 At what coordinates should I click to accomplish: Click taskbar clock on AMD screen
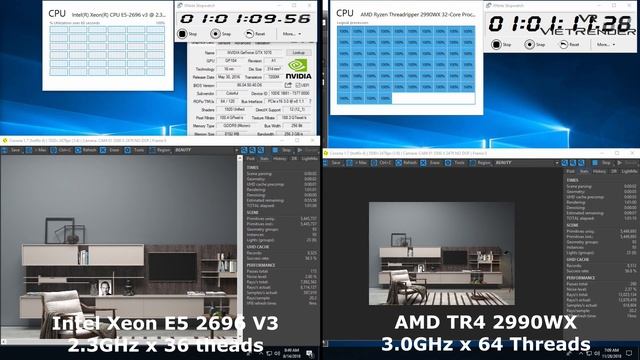(611, 353)
